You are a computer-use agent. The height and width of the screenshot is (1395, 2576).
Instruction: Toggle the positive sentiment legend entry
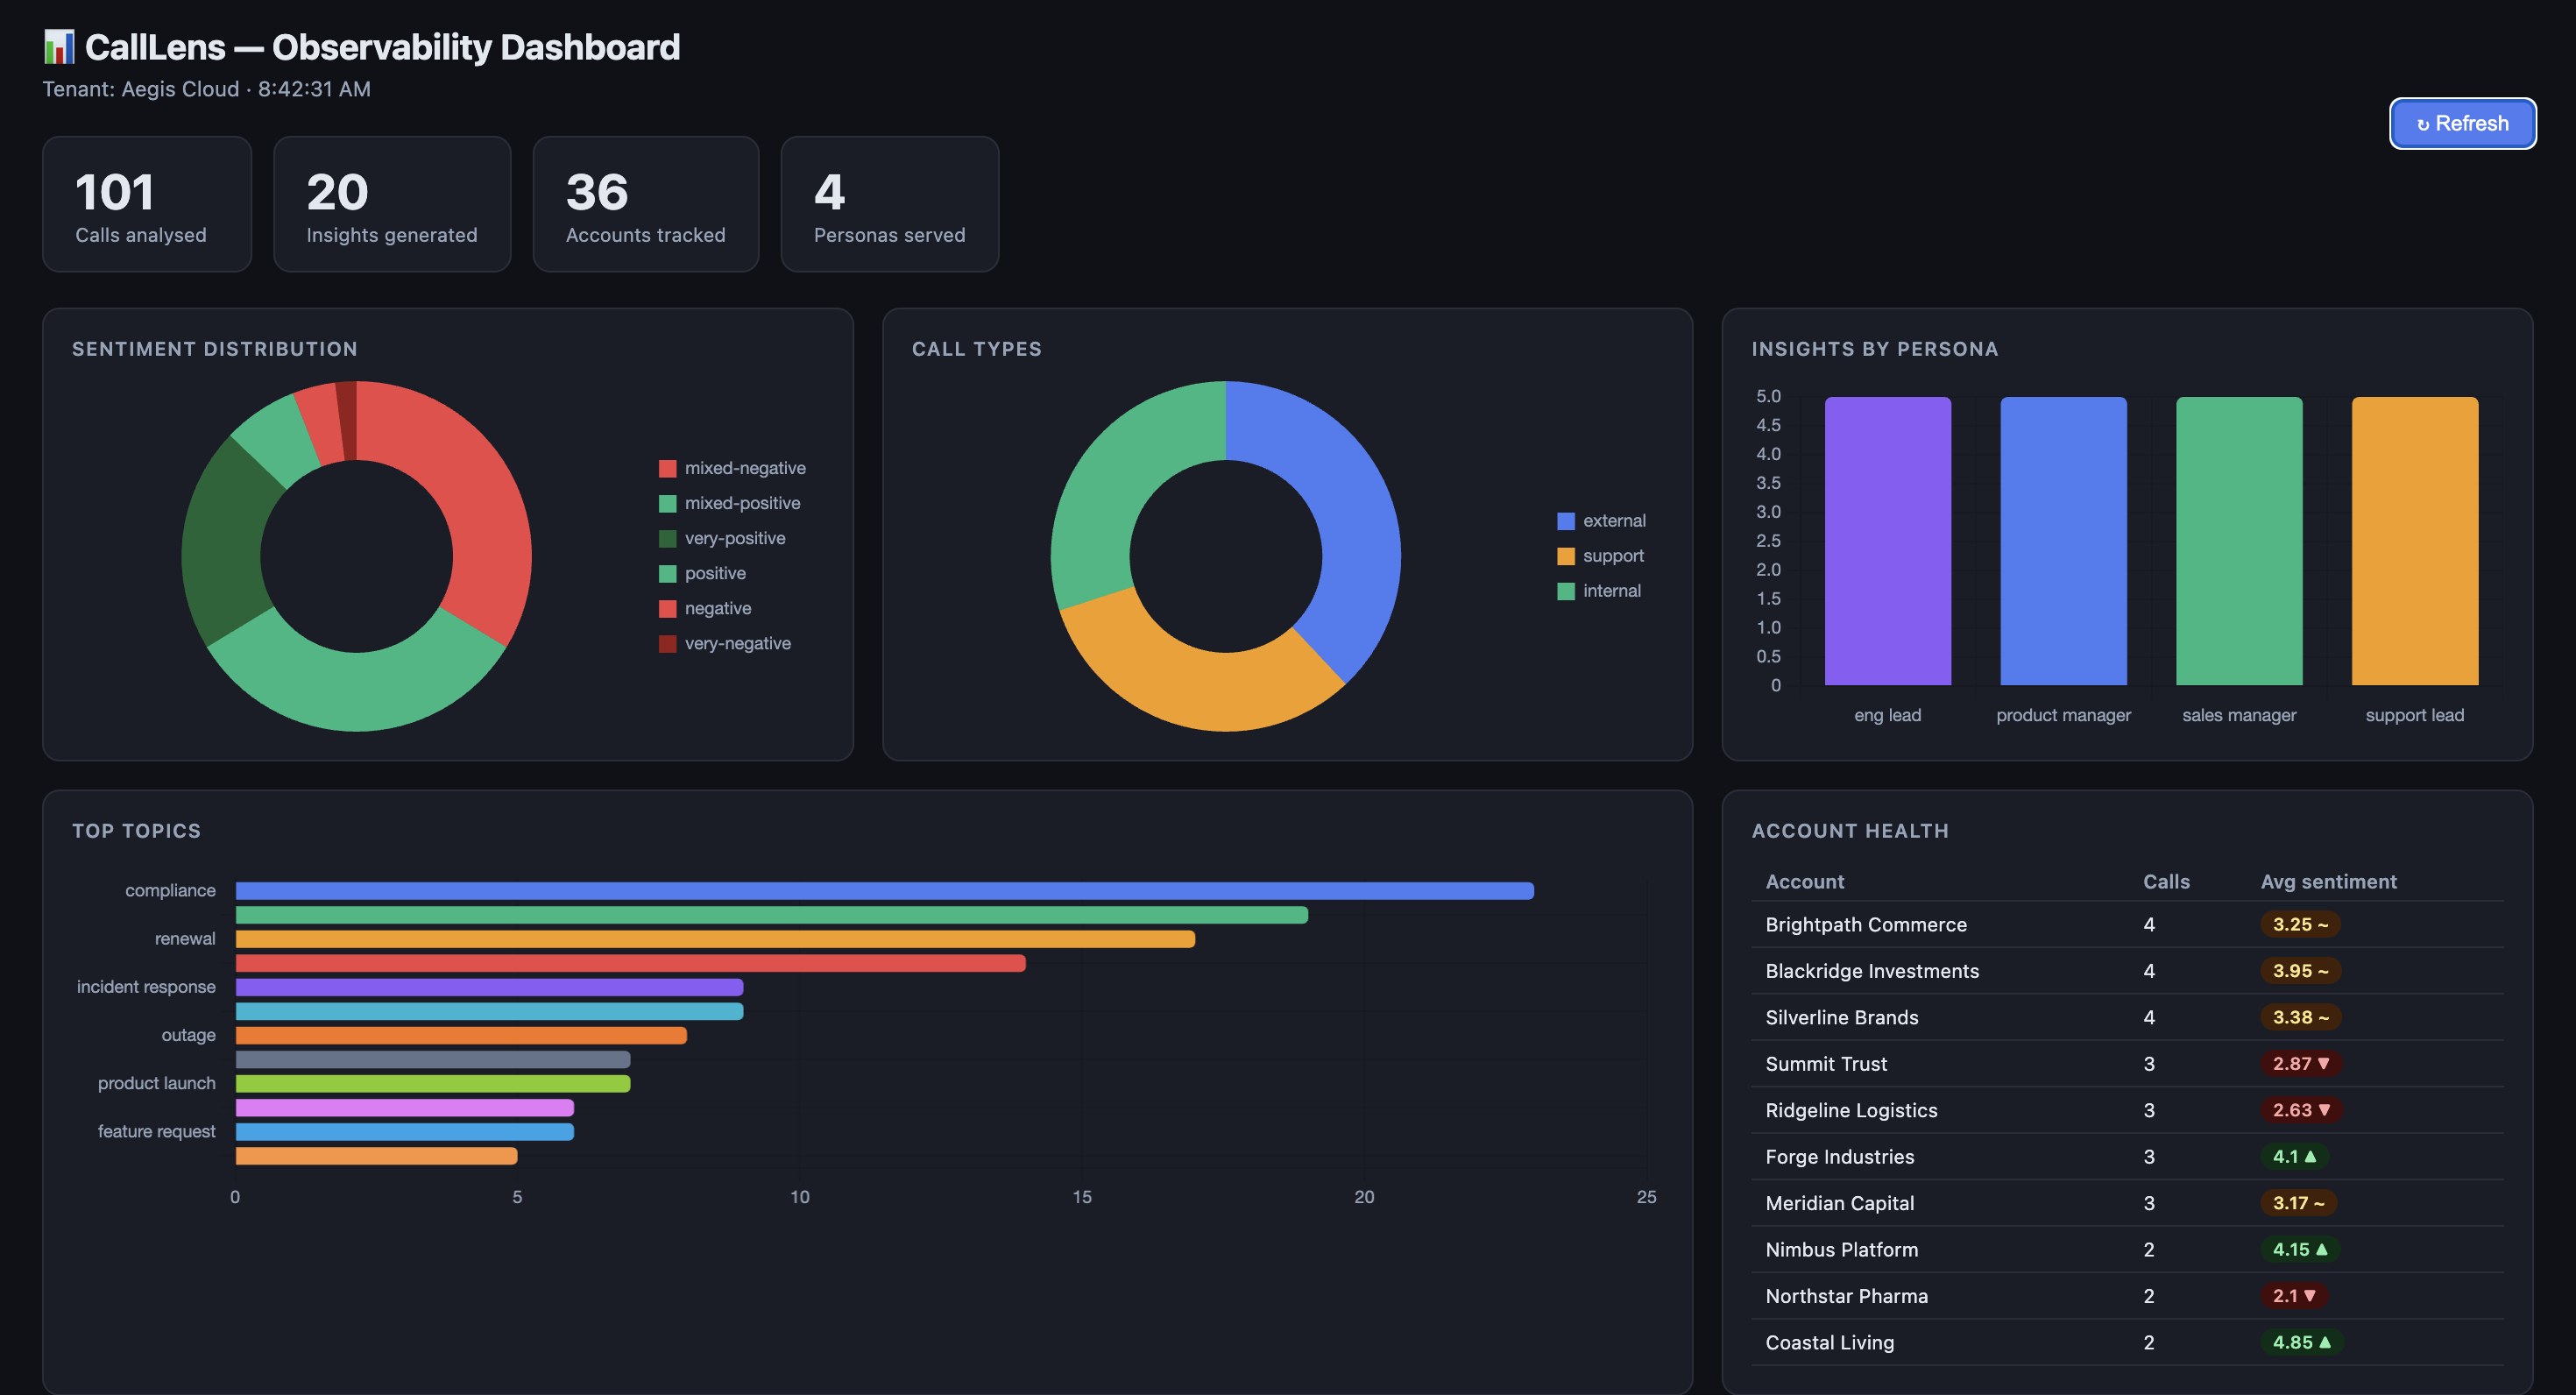tap(702, 573)
